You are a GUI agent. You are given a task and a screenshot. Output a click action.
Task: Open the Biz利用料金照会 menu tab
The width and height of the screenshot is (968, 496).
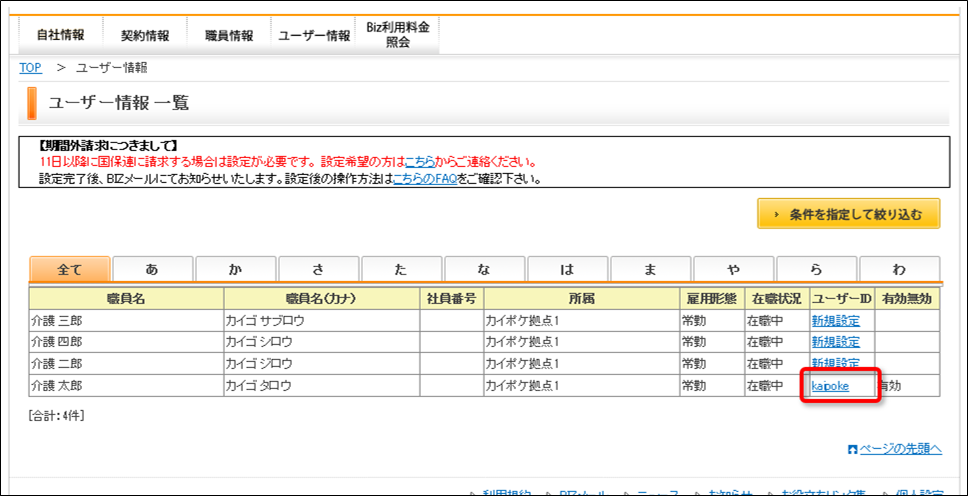coord(398,35)
